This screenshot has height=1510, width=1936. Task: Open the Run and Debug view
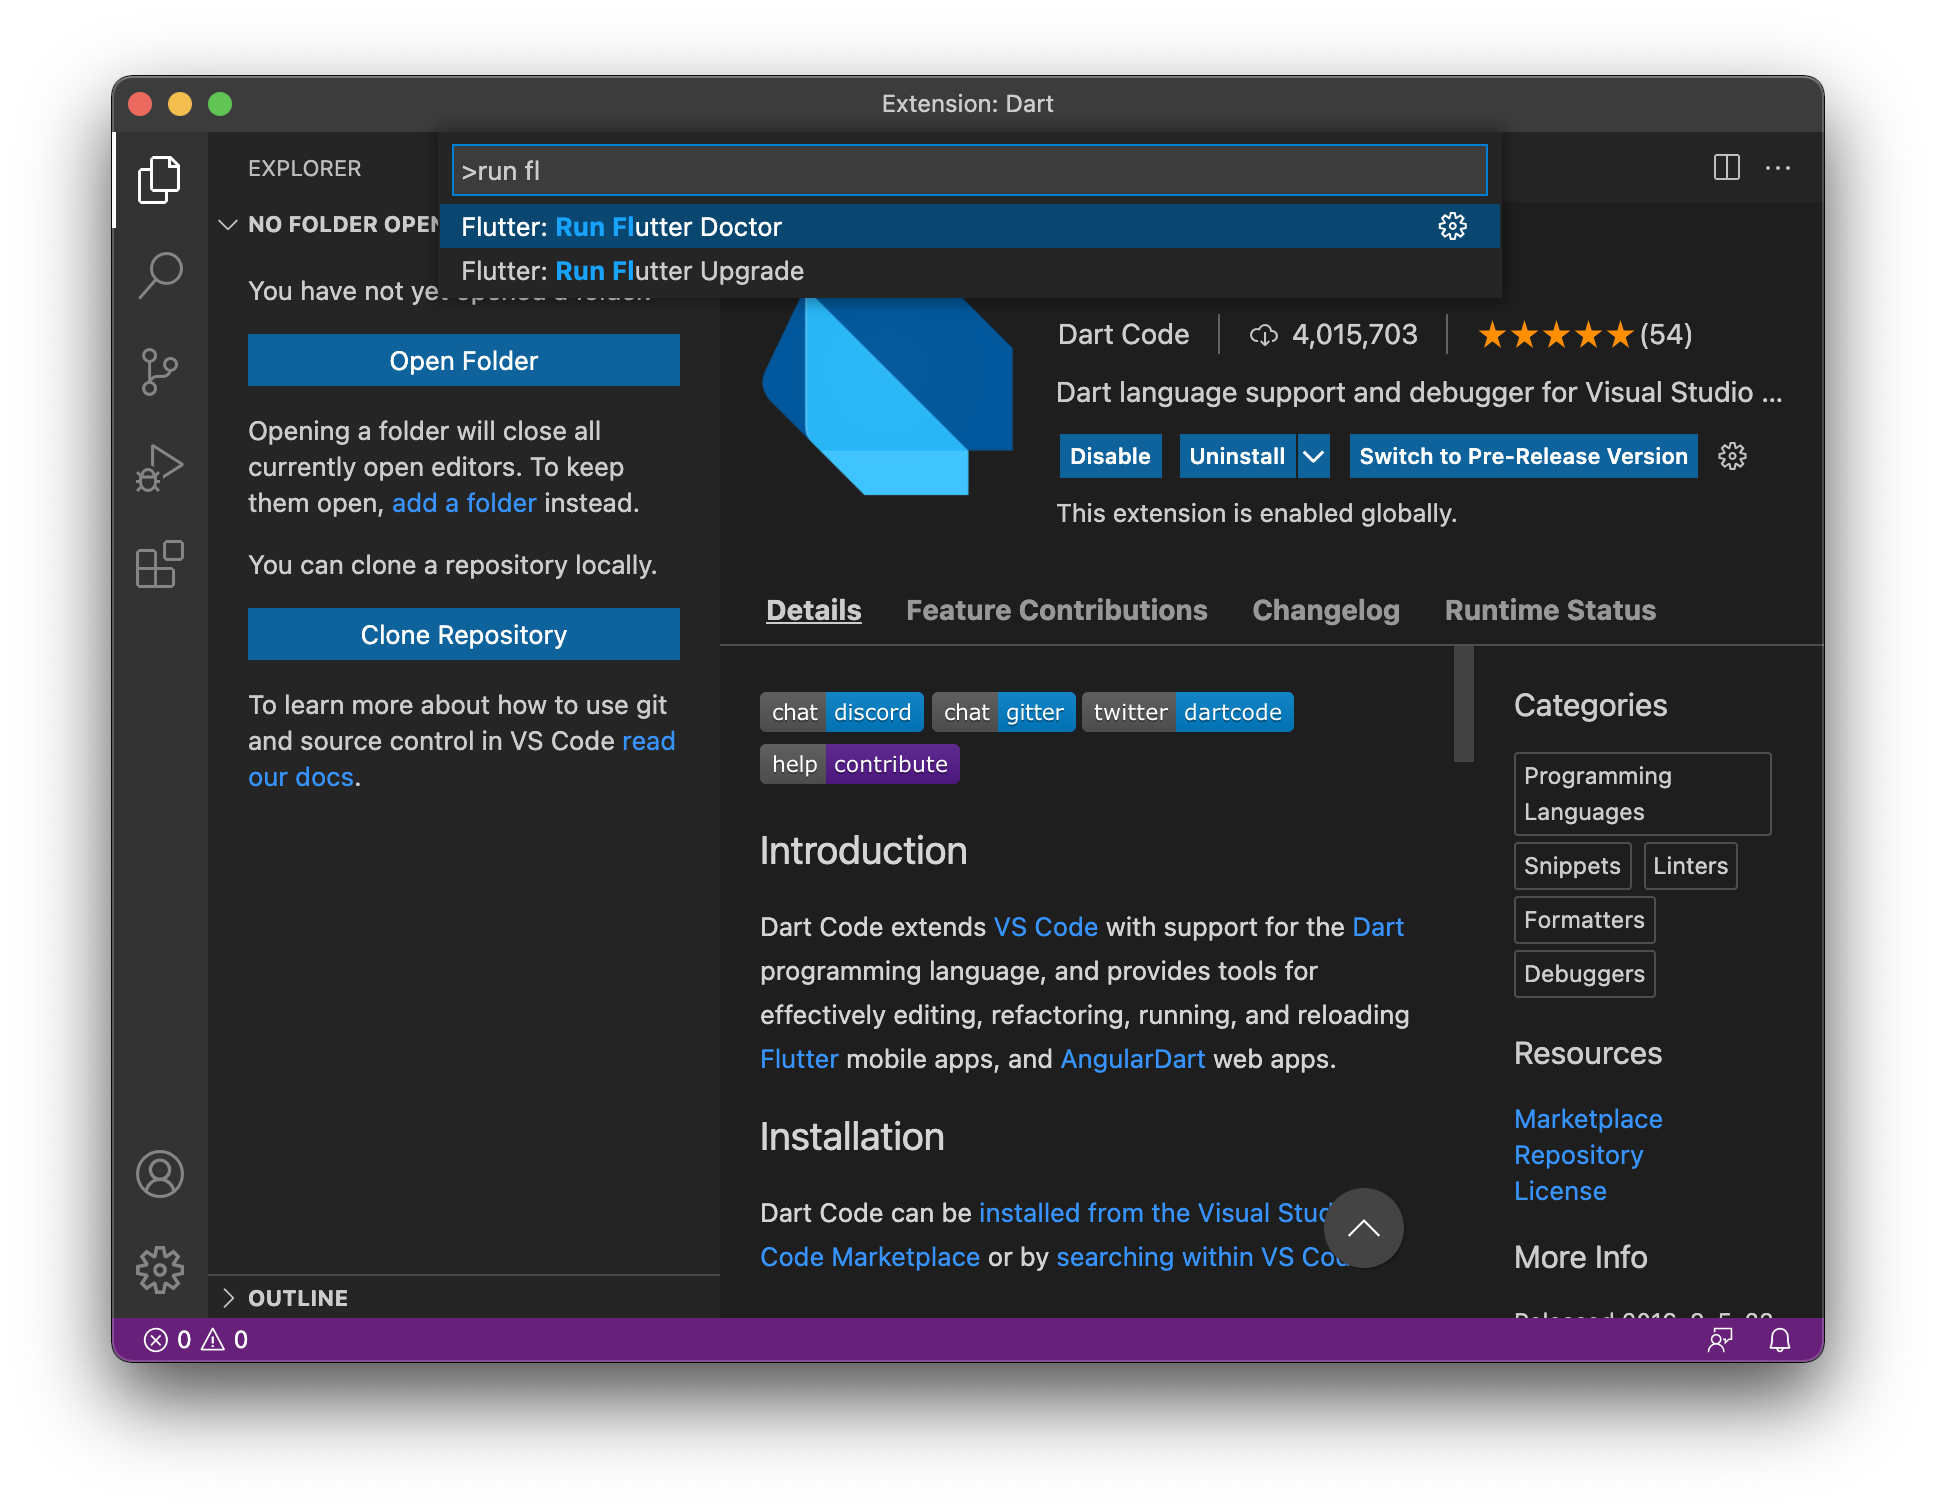(x=160, y=468)
